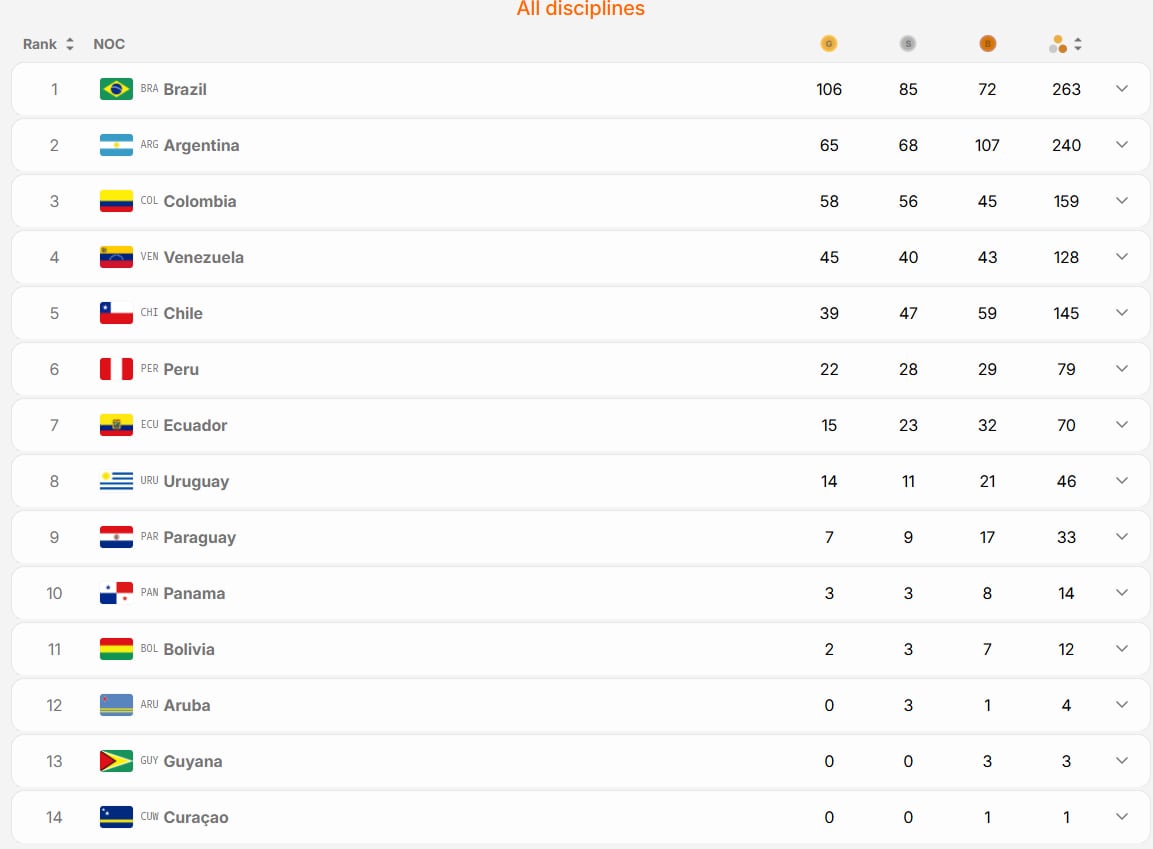Expand Panama row details chevron
This screenshot has height=849, width=1153.
pos(1121,592)
